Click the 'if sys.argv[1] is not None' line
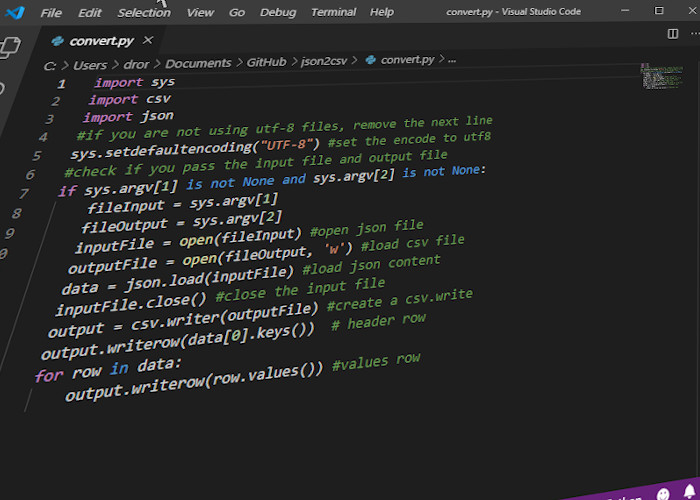Screen dimensions: 700x500 (272, 181)
